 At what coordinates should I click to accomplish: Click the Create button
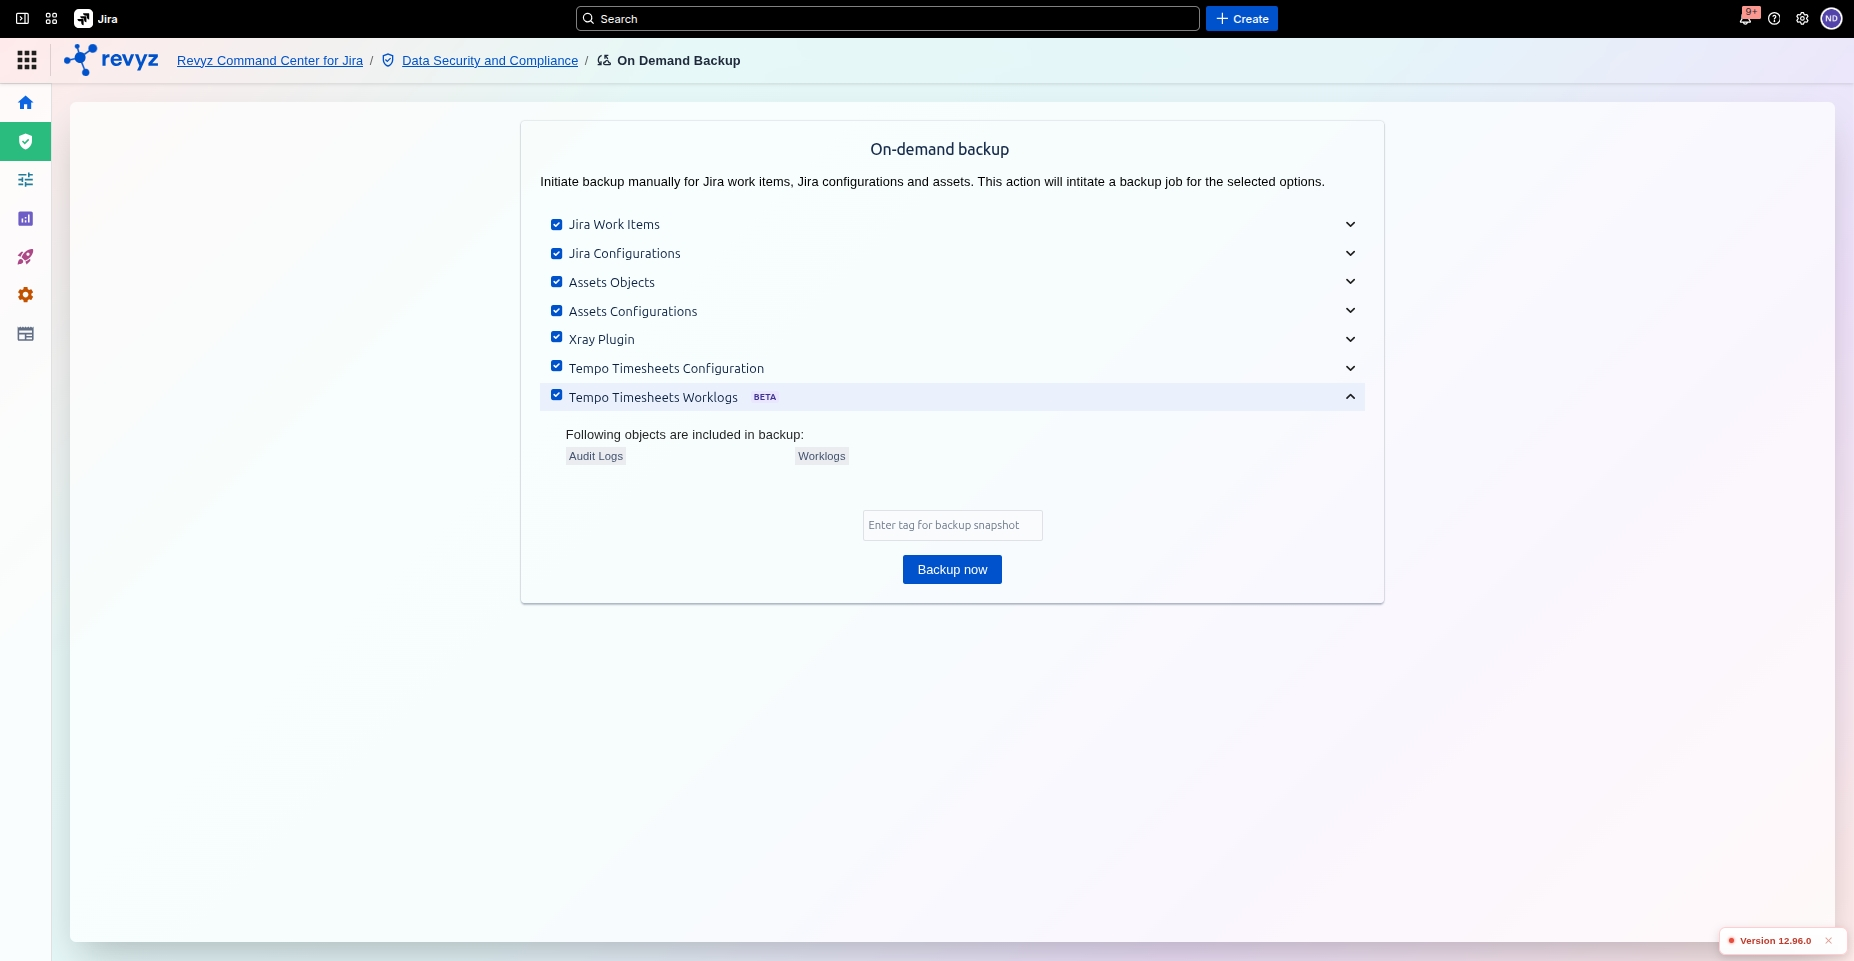point(1242,19)
